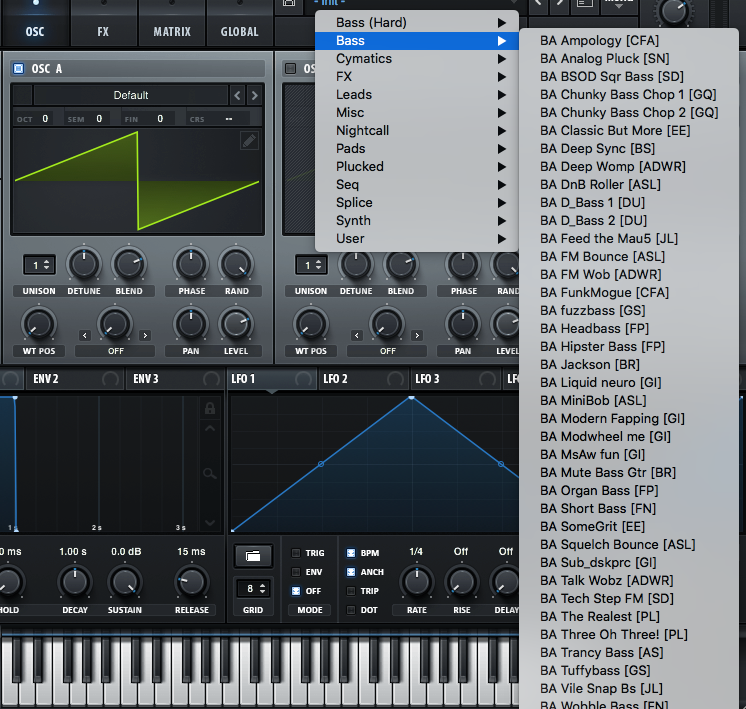The width and height of the screenshot is (746, 709).
Task: Select the ENV 3 tab
Action: point(174,379)
